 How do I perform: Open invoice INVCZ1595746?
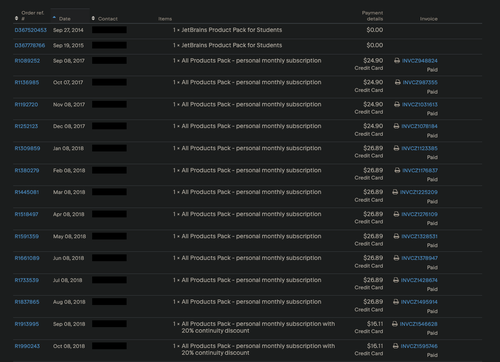(419, 346)
